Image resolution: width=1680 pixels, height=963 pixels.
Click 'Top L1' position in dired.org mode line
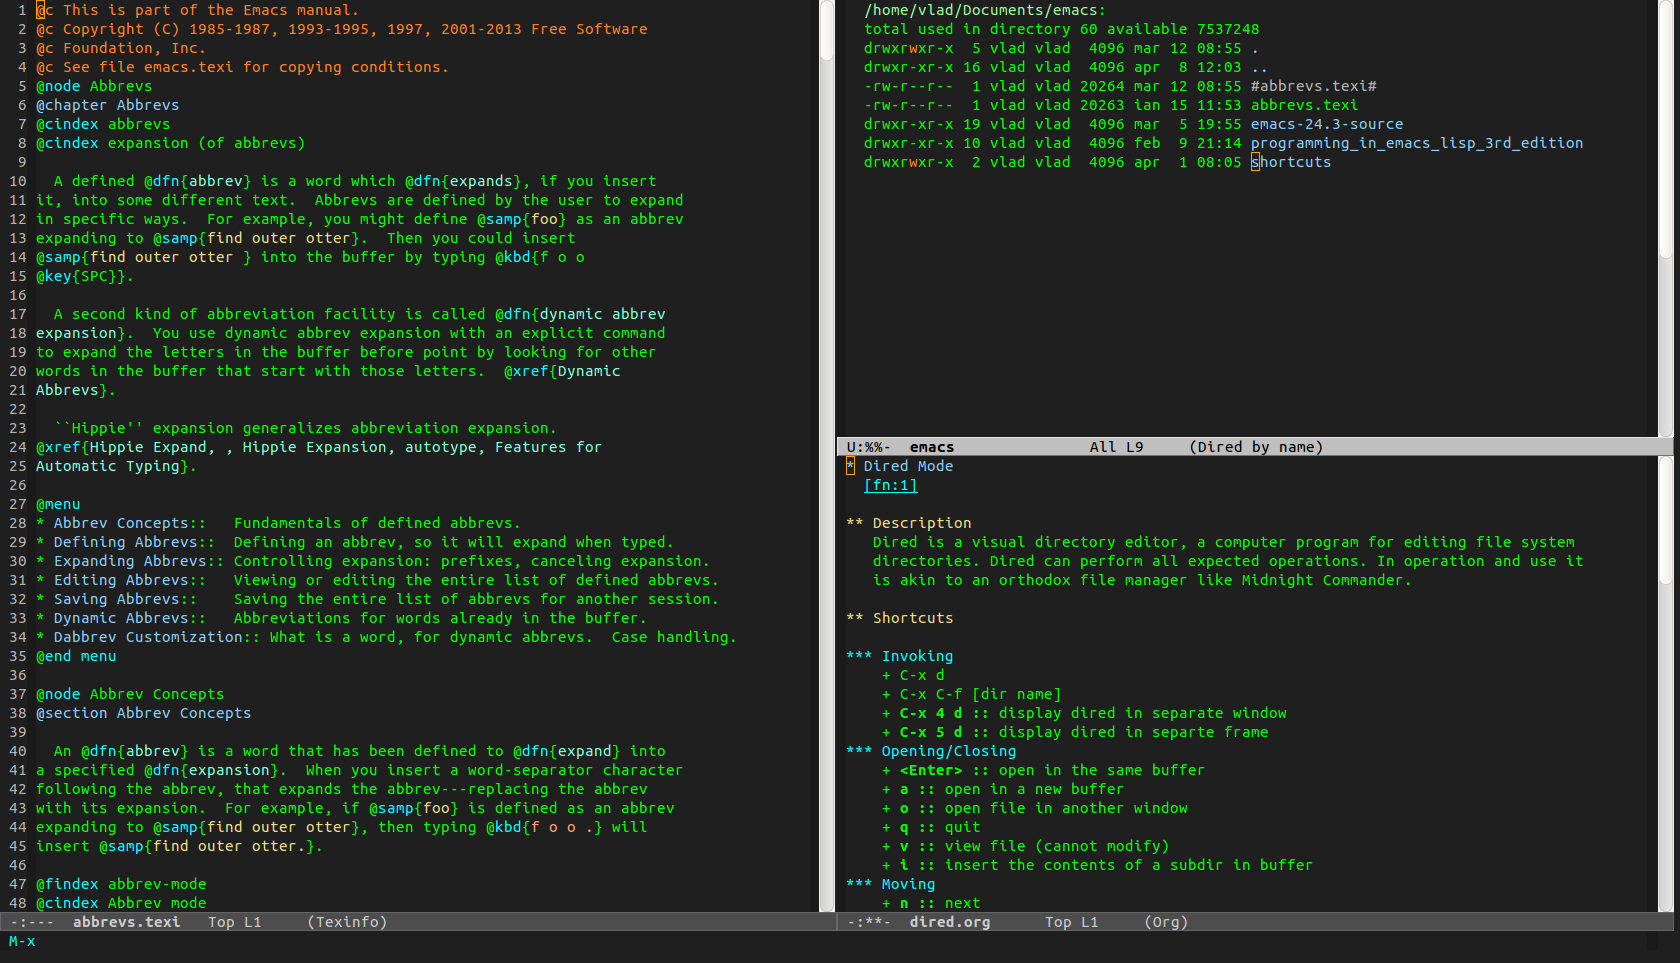coord(1071,922)
